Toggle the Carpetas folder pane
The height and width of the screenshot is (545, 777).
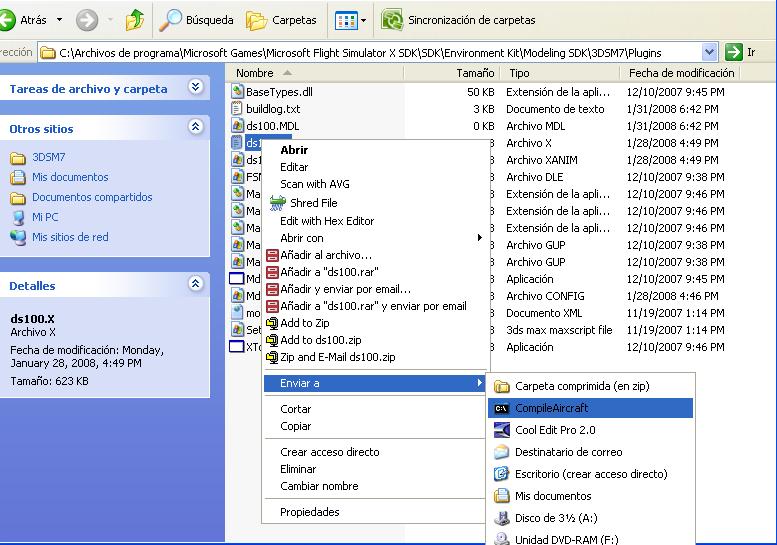click(x=282, y=20)
